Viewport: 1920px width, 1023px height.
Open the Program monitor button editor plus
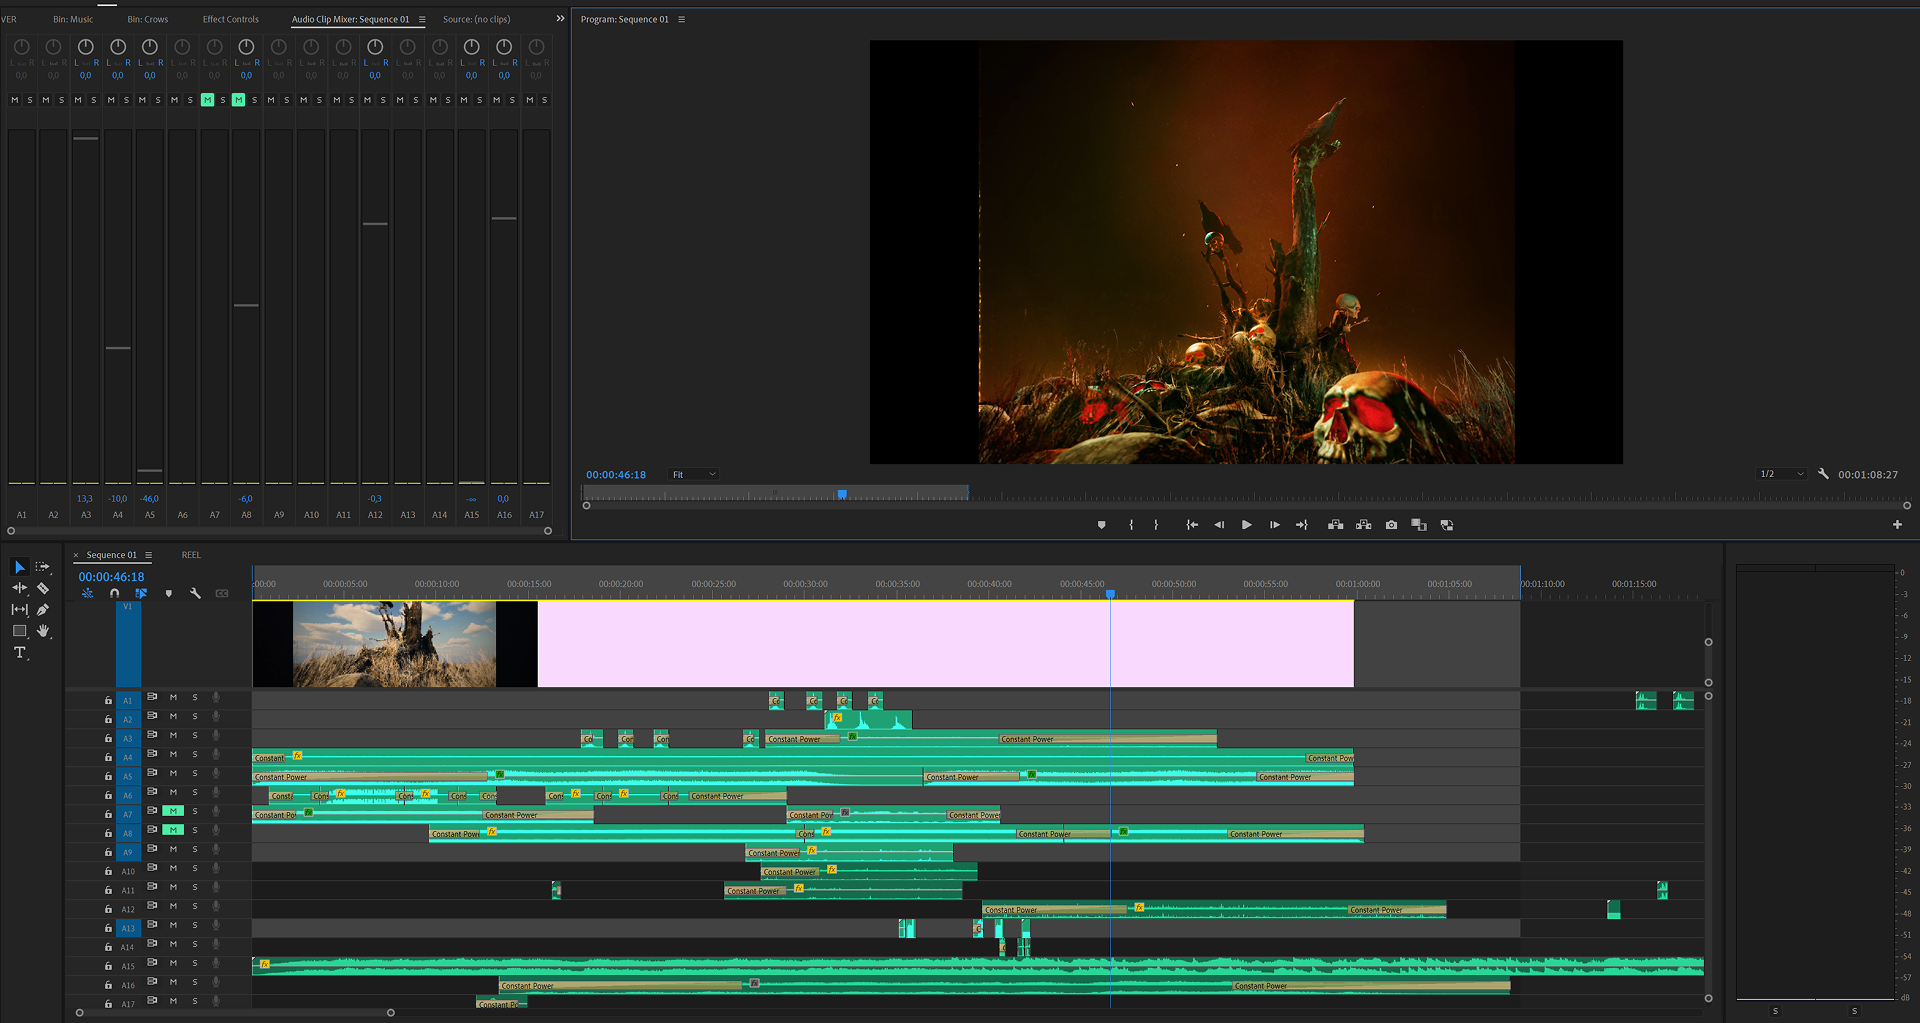(1897, 525)
